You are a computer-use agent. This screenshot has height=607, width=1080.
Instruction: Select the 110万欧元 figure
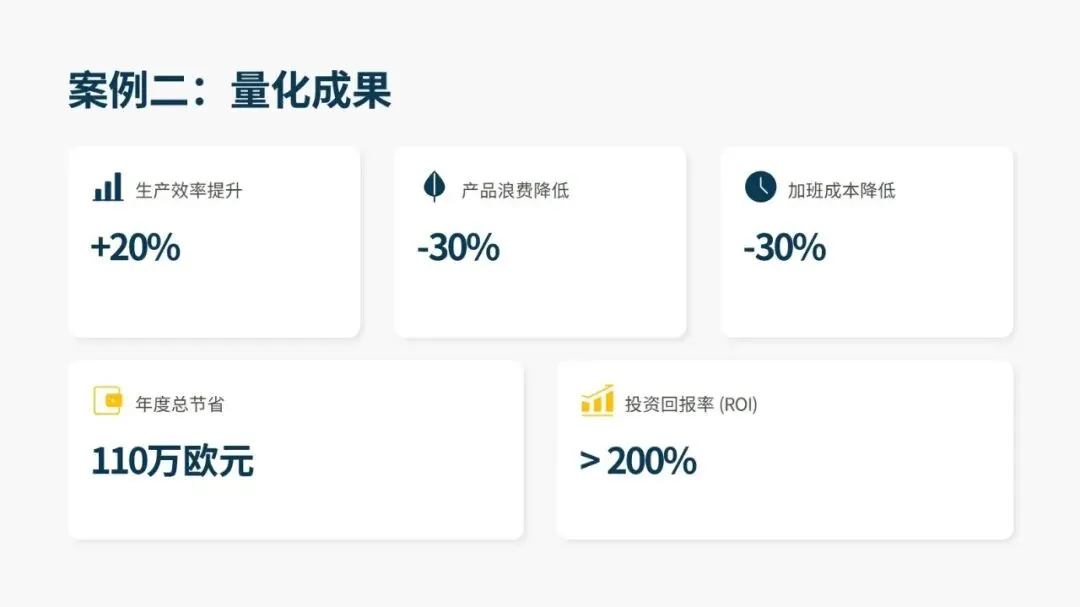coord(172,461)
